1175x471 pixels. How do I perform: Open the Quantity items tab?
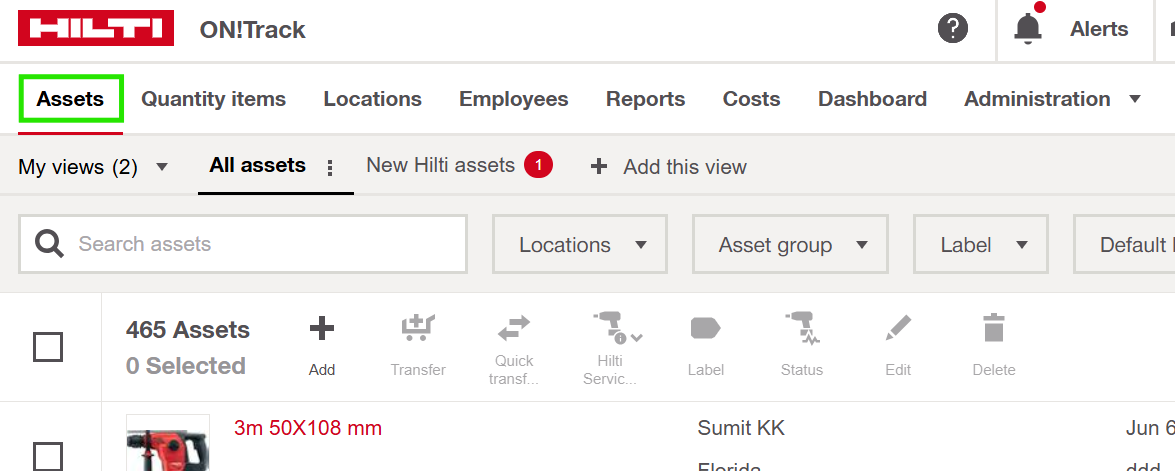(x=214, y=99)
